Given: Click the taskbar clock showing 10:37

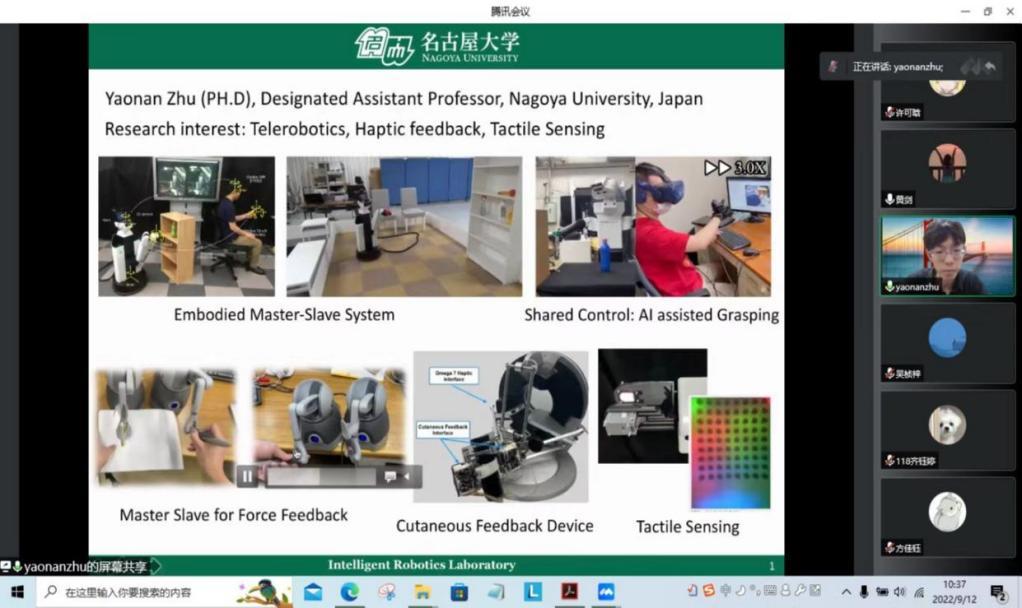Looking at the screenshot, I should tap(954, 591).
